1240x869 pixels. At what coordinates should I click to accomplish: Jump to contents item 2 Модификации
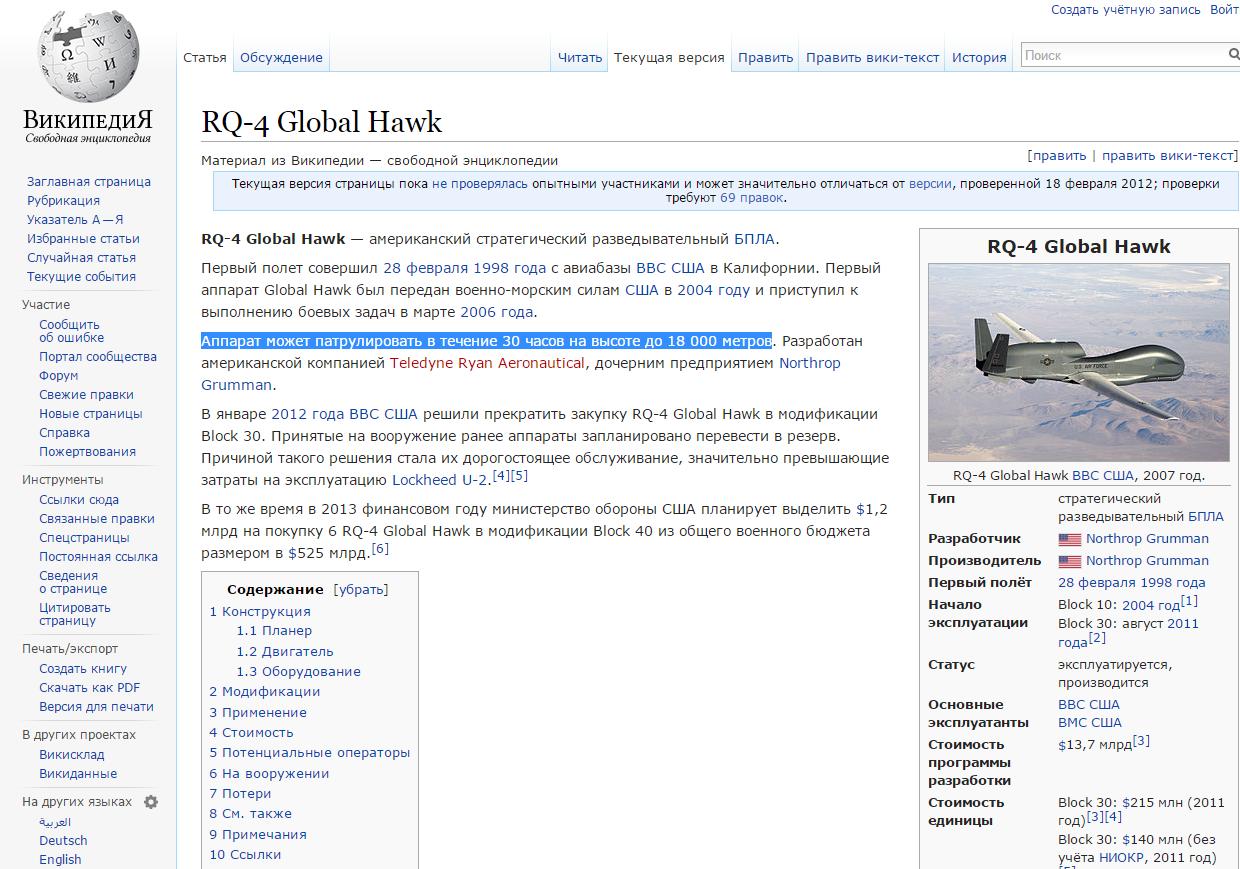[x=265, y=692]
